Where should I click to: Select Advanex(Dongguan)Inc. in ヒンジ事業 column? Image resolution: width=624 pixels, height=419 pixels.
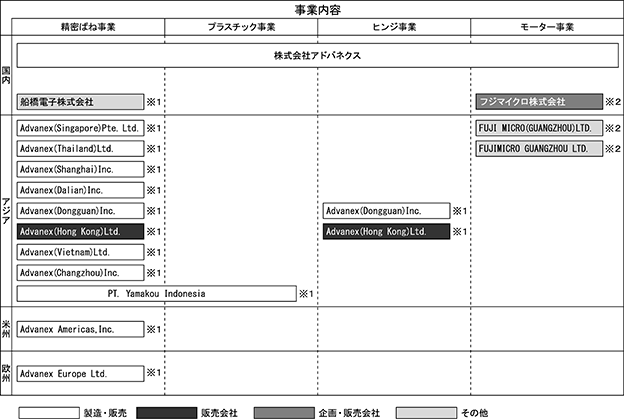pyautogui.click(x=386, y=211)
